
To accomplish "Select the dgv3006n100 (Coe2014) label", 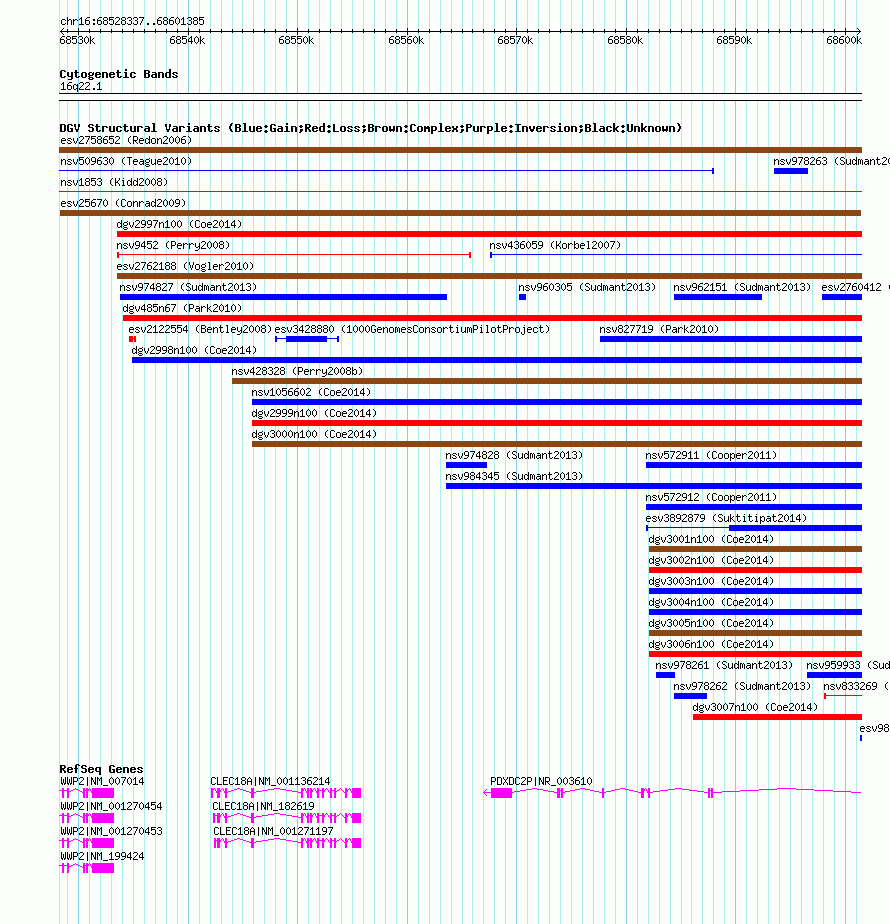I will tap(711, 645).
